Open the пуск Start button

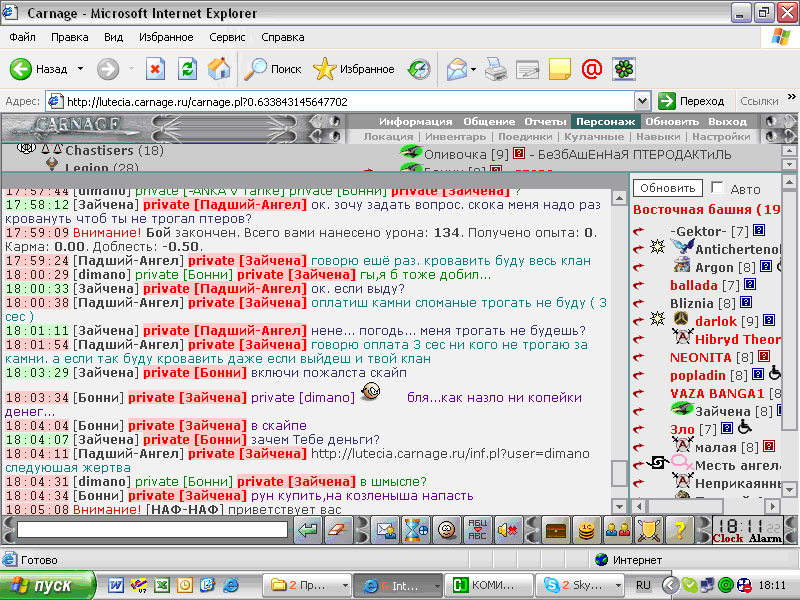point(47,585)
